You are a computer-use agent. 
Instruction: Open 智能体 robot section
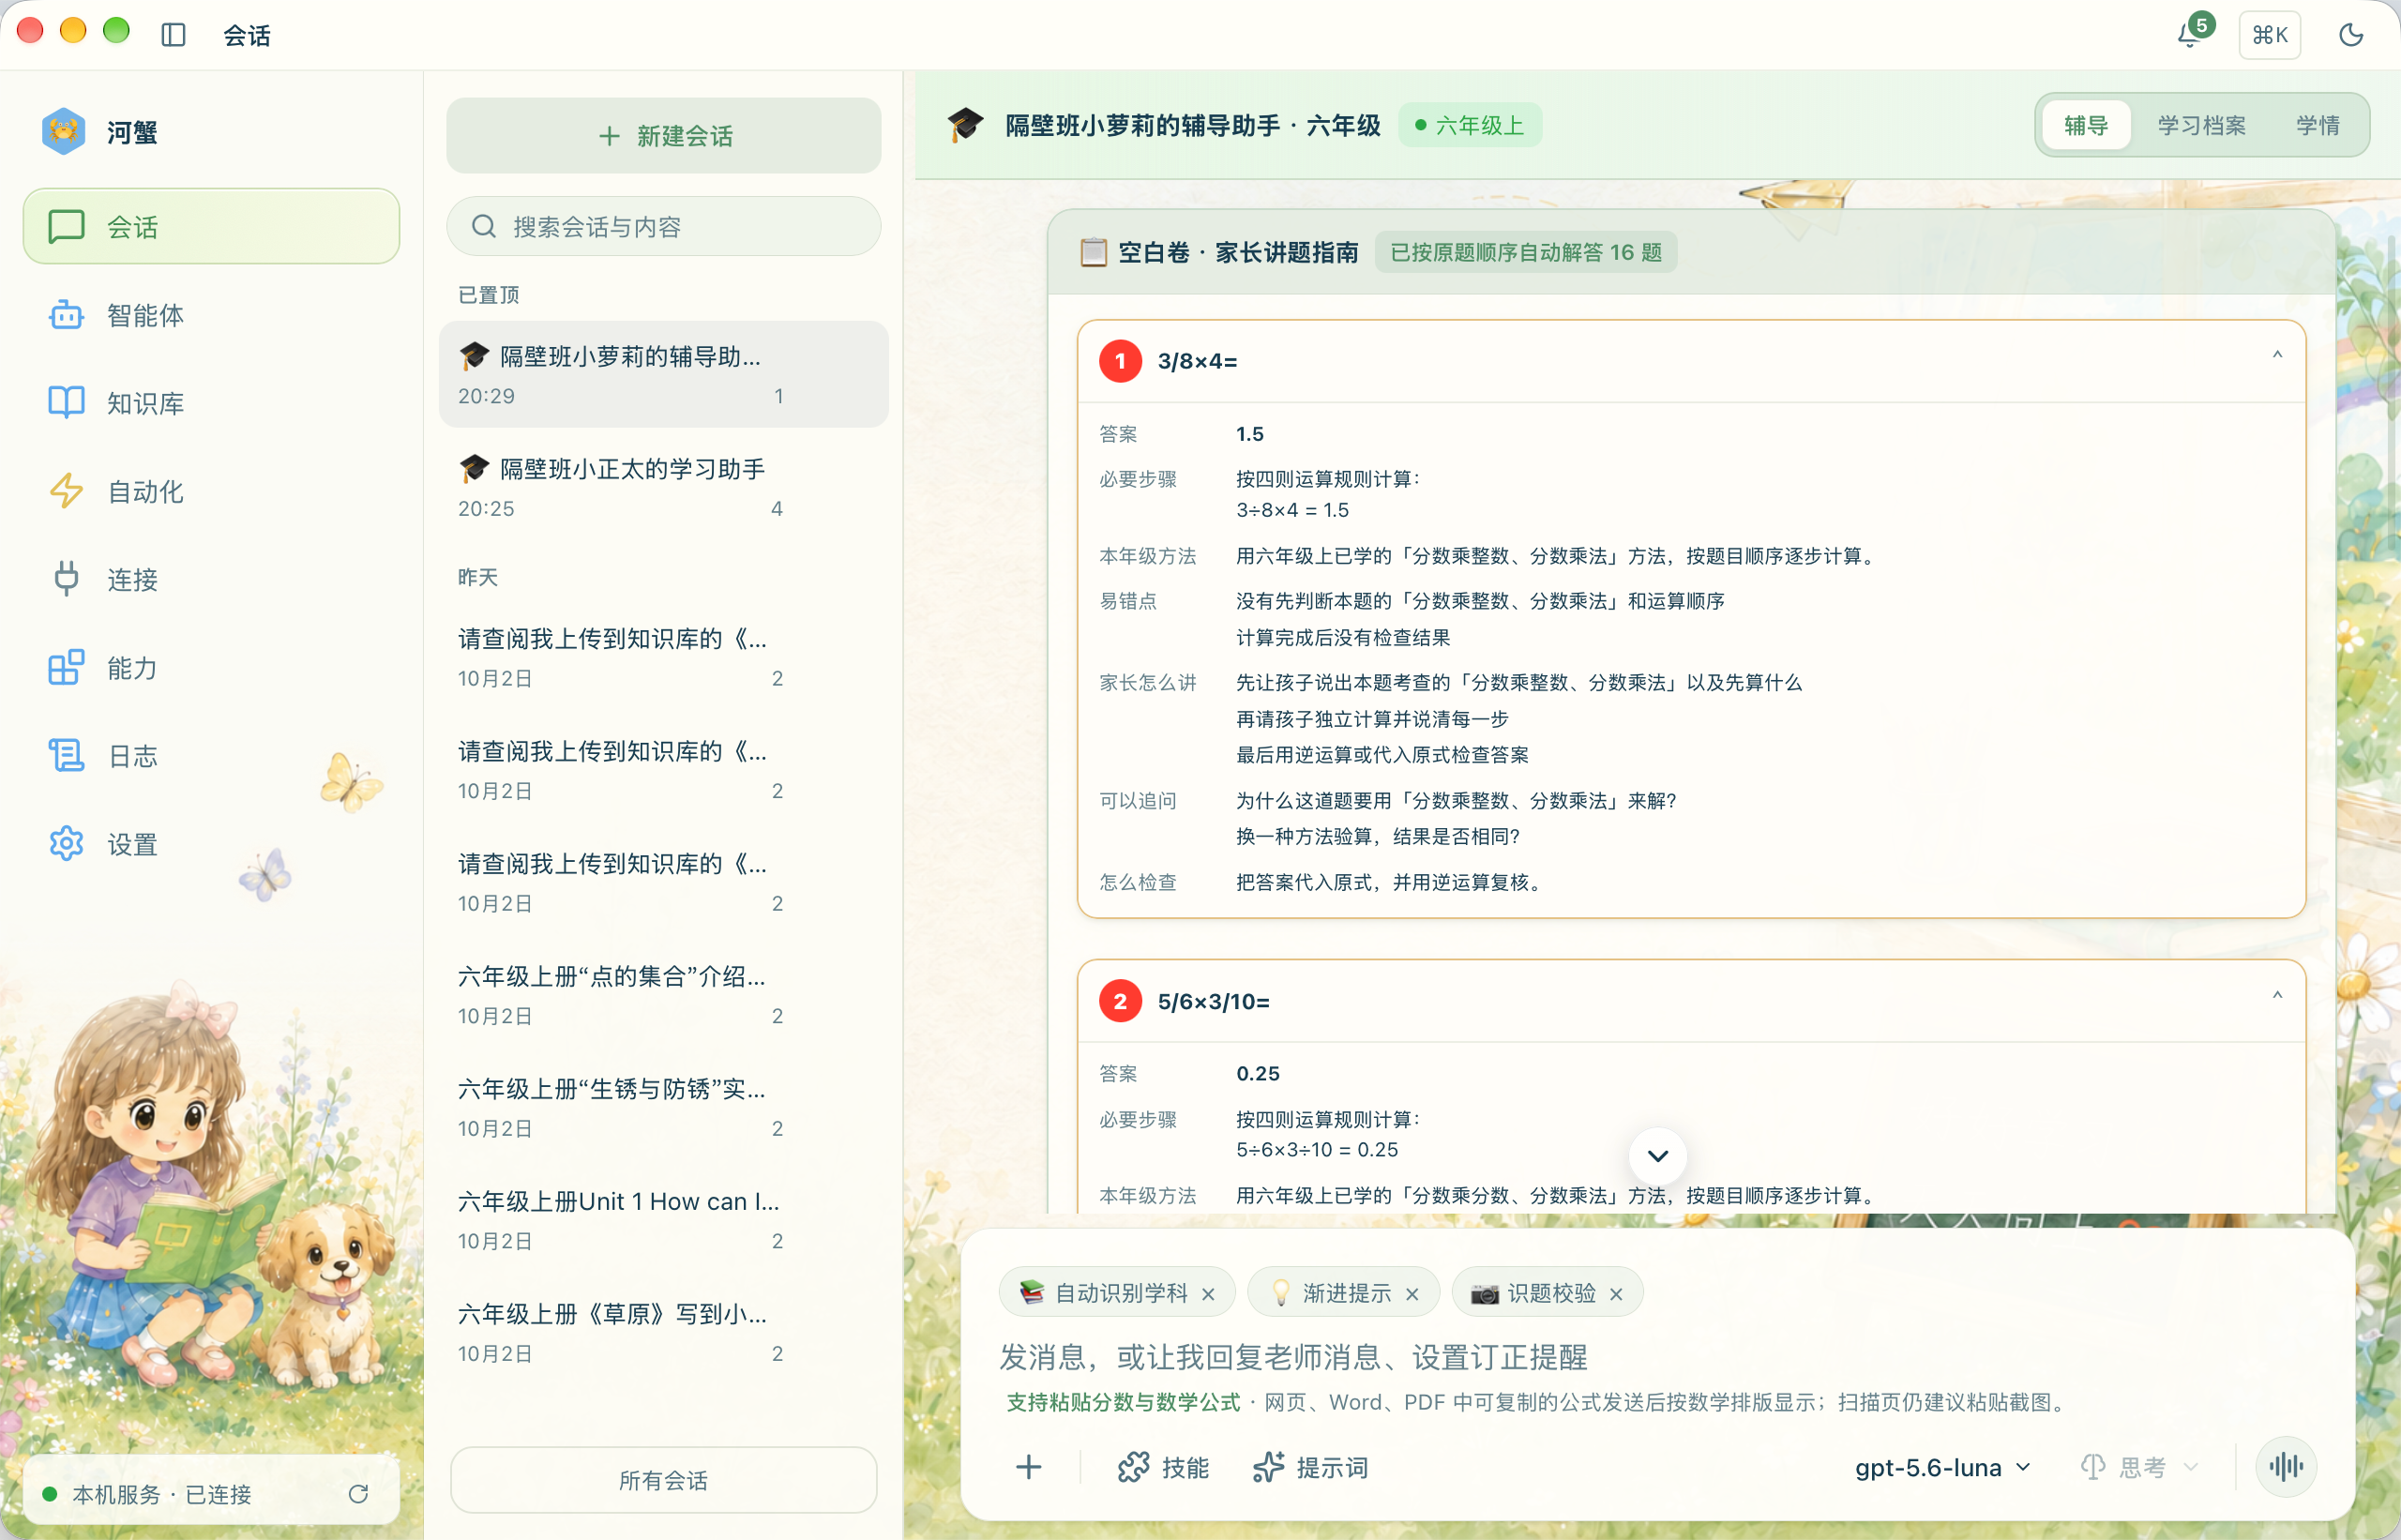tap(211, 315)
